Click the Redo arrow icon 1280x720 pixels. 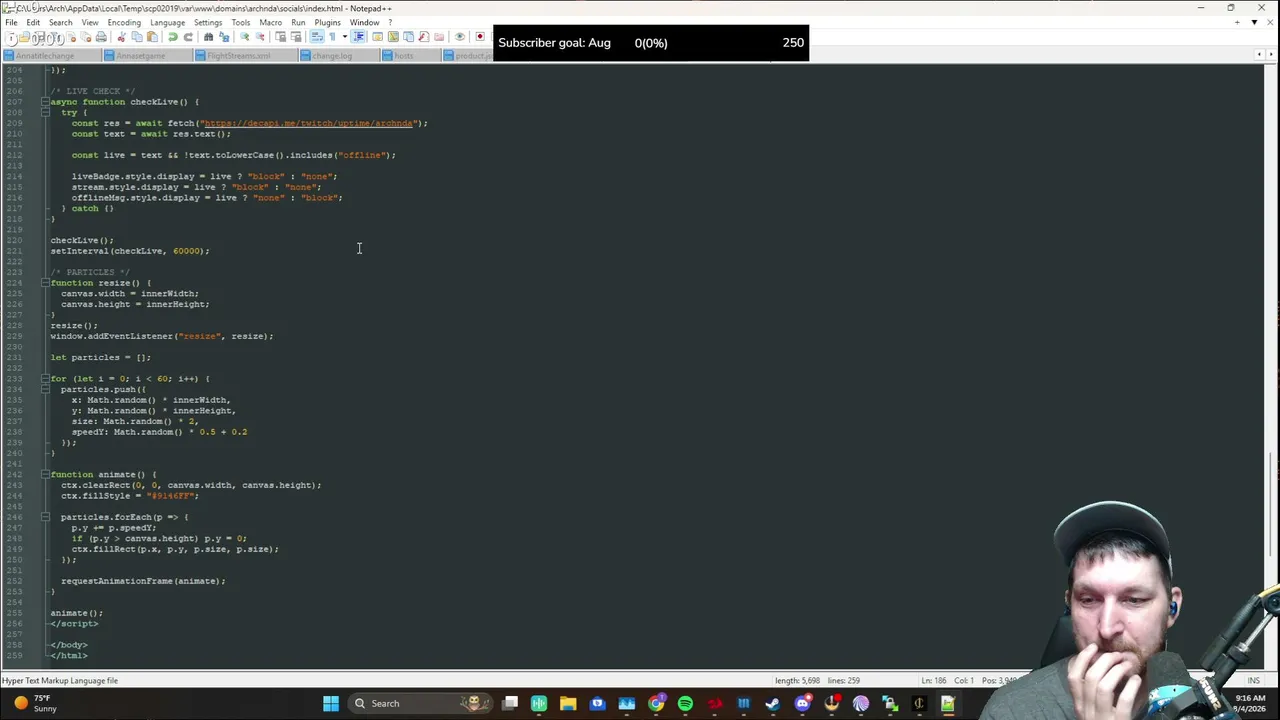189,38
